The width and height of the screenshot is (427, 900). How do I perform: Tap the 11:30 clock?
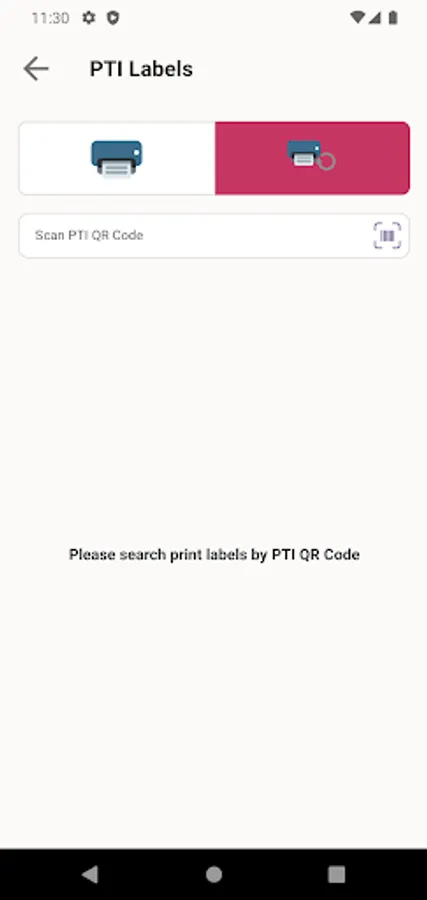(50, 18)
